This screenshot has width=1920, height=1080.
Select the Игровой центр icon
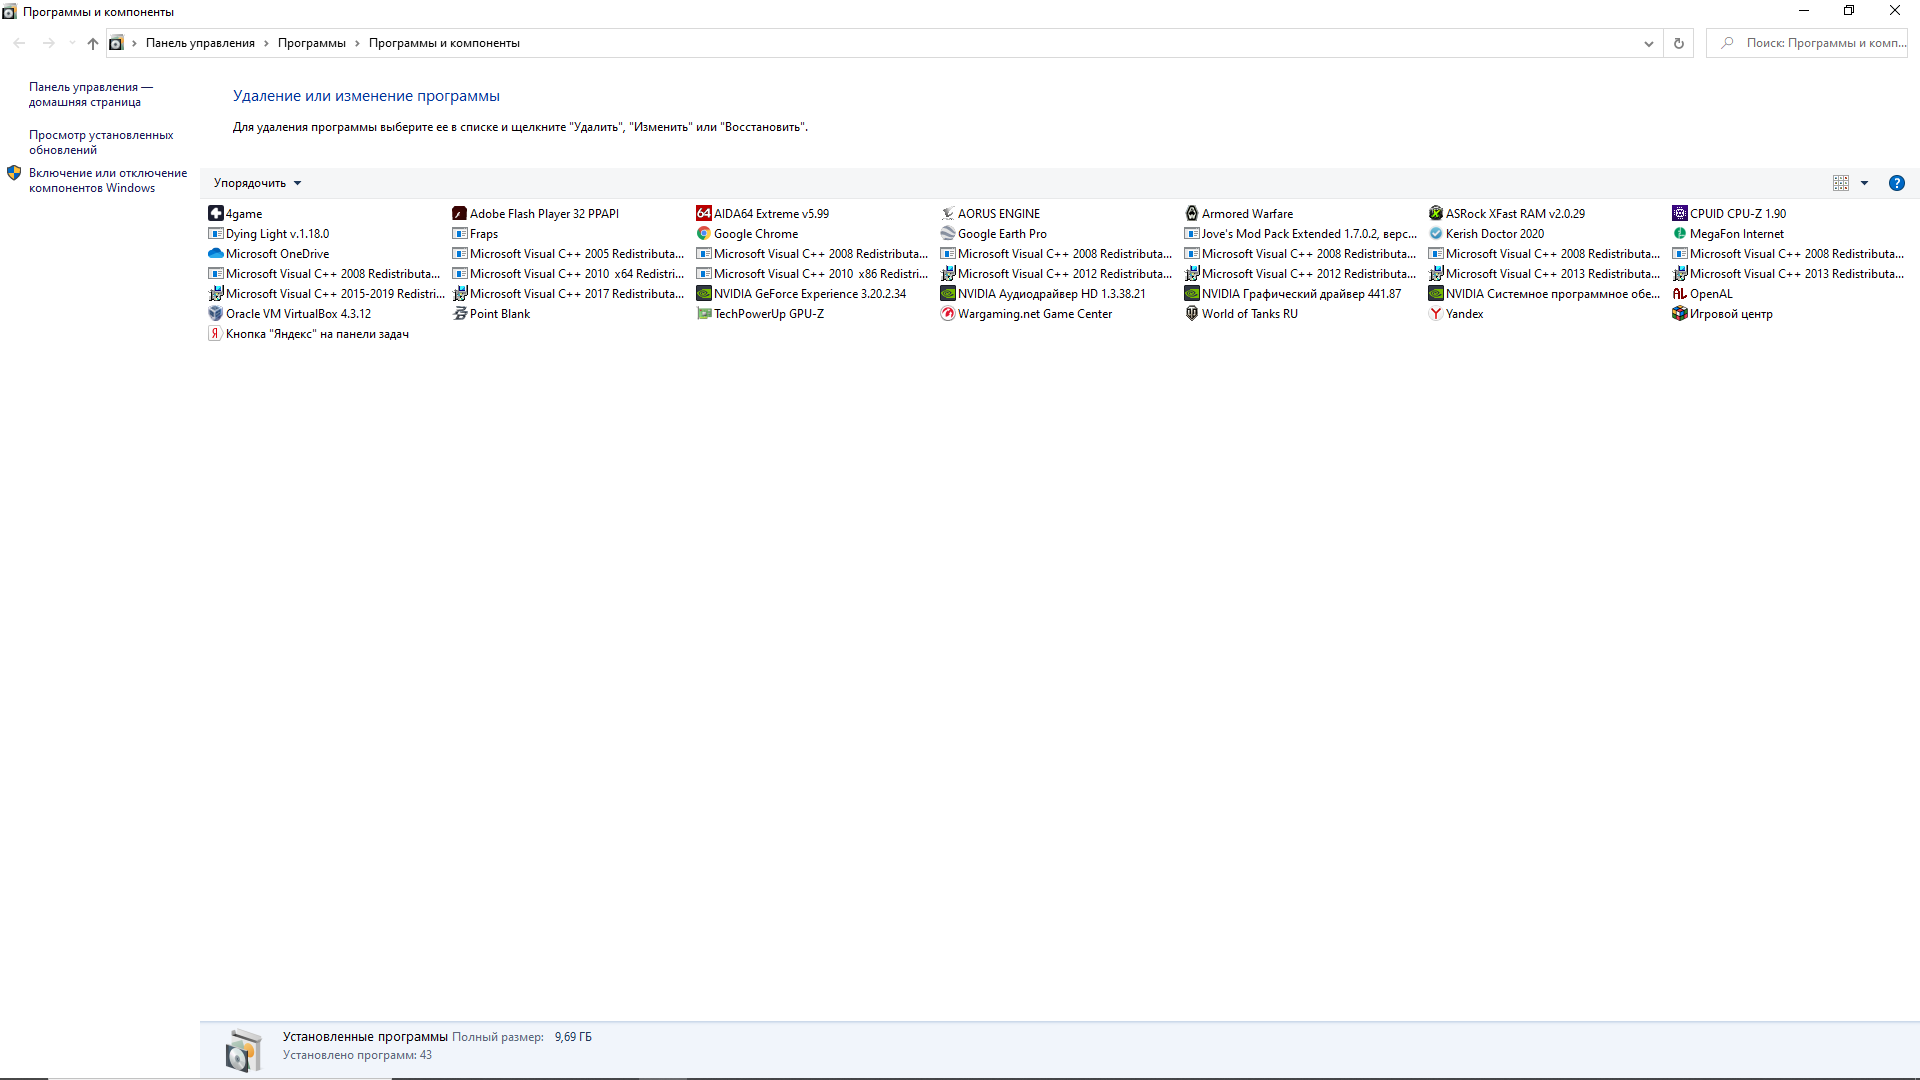pyautogui.click(x=1679, y=313)
